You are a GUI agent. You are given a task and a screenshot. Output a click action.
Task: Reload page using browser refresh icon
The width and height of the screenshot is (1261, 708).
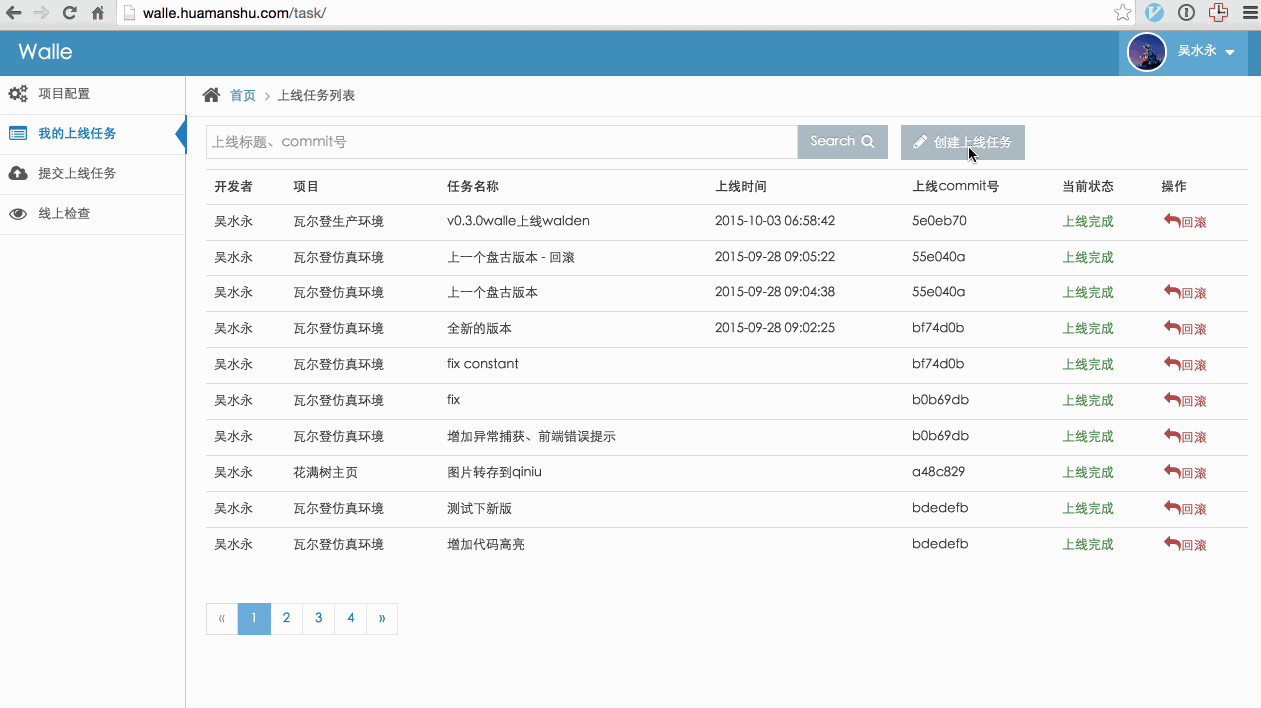pyautogui.click(x=69, y=13)
